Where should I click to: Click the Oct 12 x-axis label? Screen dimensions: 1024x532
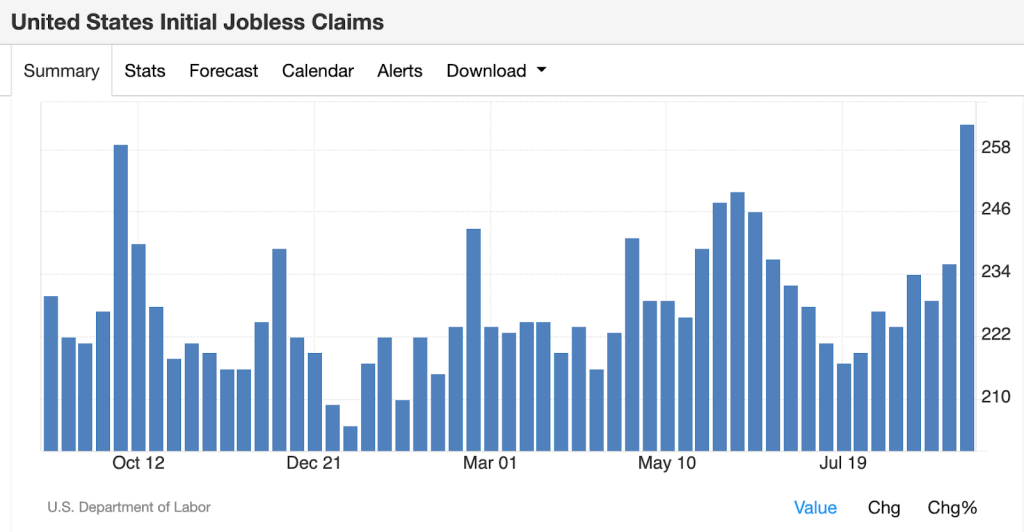click(x=139, y=463)
